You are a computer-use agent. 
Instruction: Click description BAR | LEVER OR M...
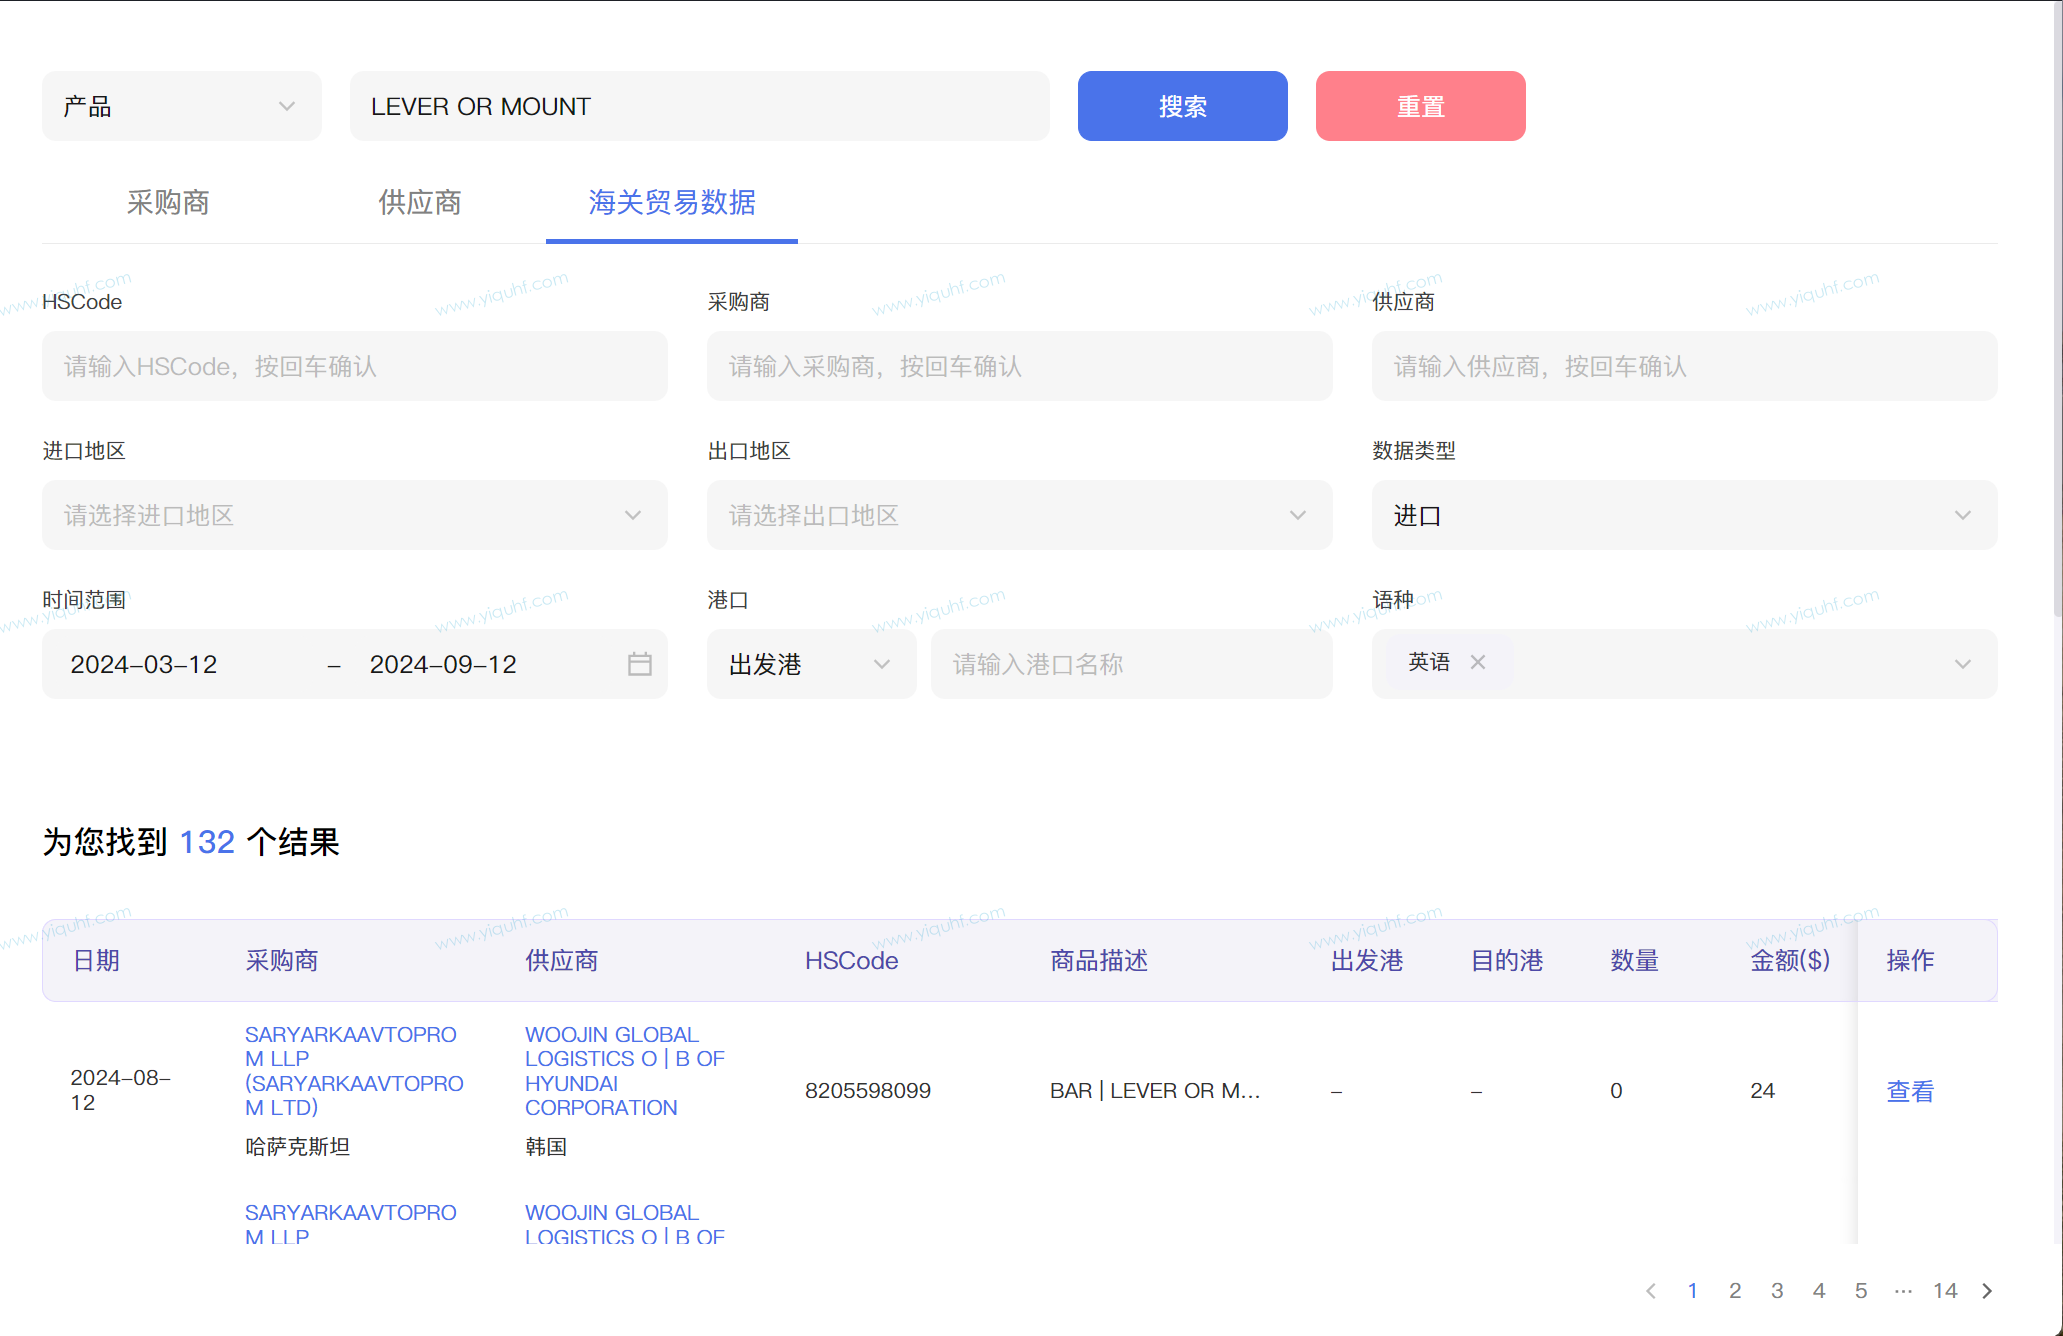[x=1155, y=1091]
